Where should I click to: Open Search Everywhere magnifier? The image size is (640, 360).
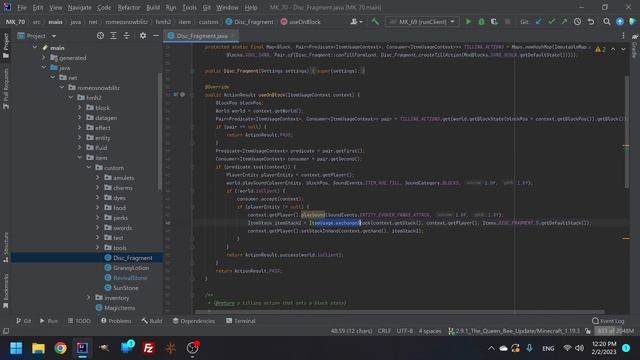click(607, 22)
